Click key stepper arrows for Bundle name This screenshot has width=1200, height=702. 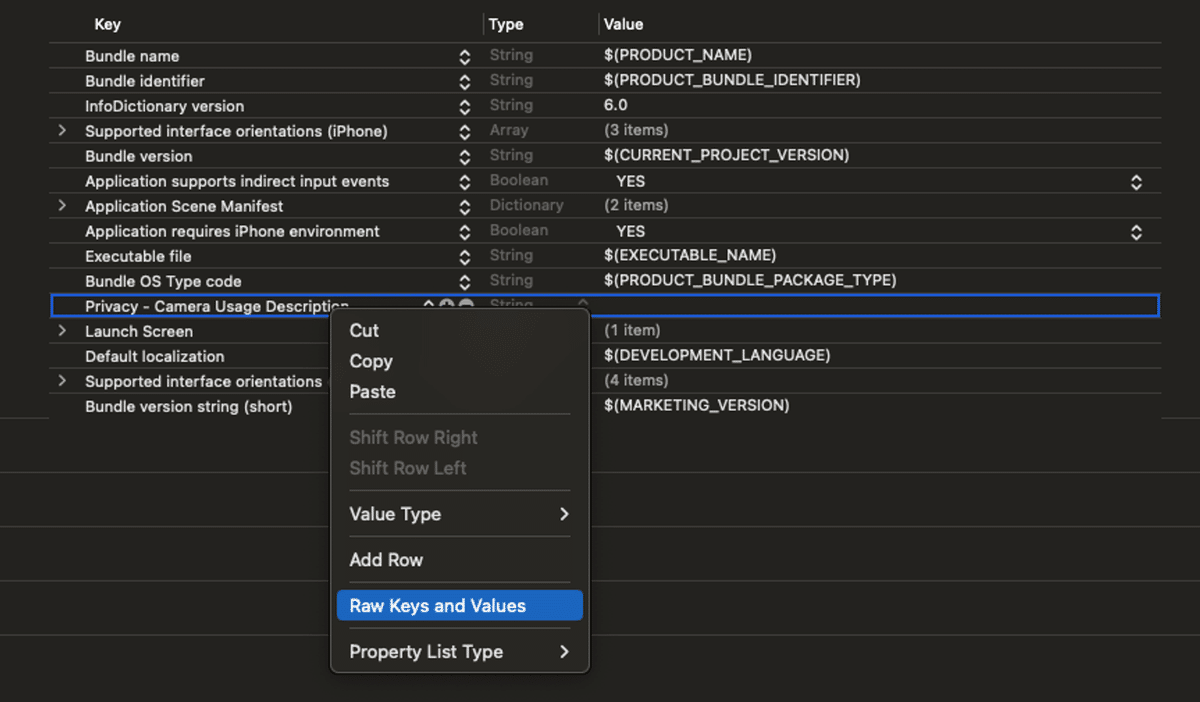click(x=465, y=56)
